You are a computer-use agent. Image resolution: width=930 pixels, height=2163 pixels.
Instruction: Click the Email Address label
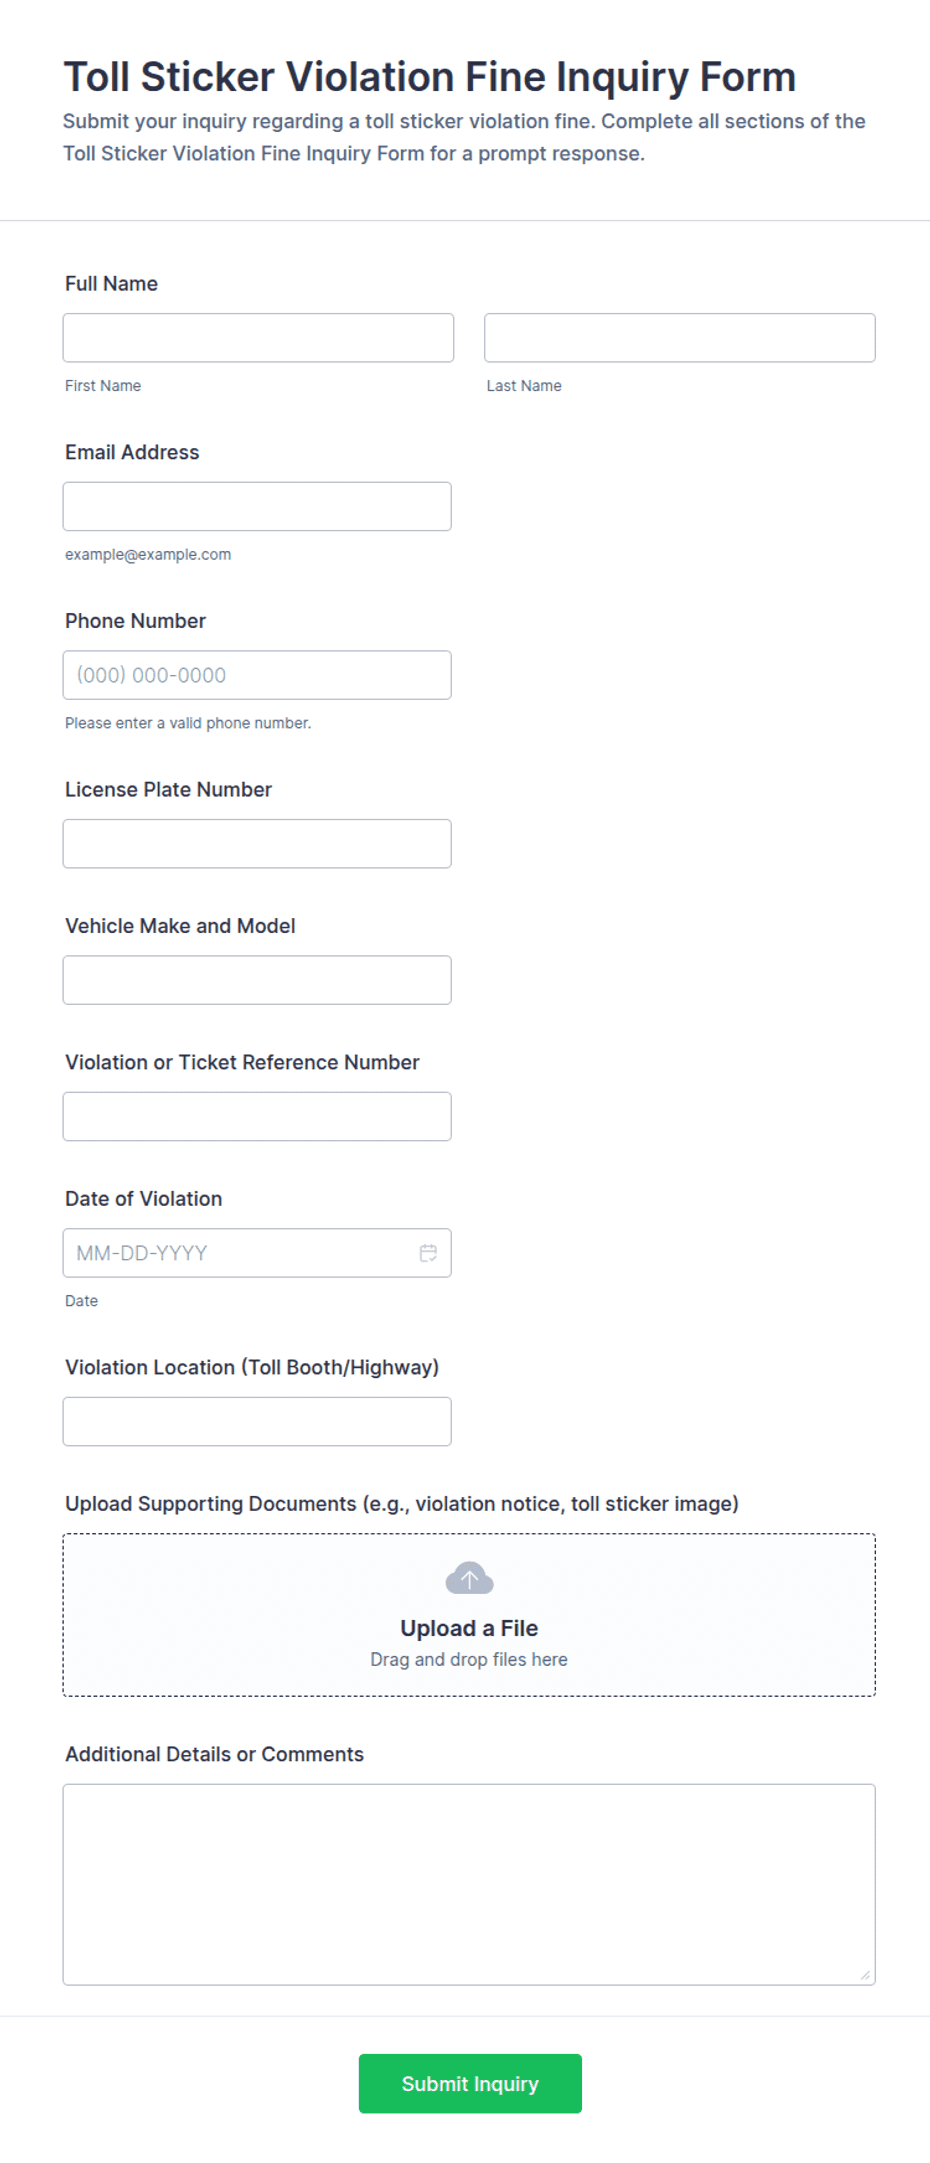click(x=132, y=452)
